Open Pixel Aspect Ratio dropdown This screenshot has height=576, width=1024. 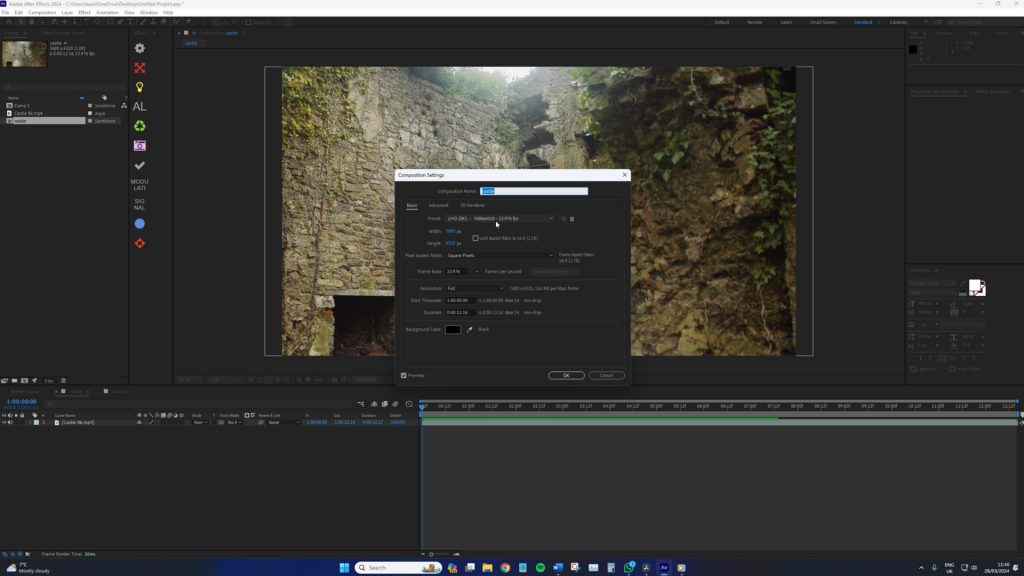click(x=500, y=255)
